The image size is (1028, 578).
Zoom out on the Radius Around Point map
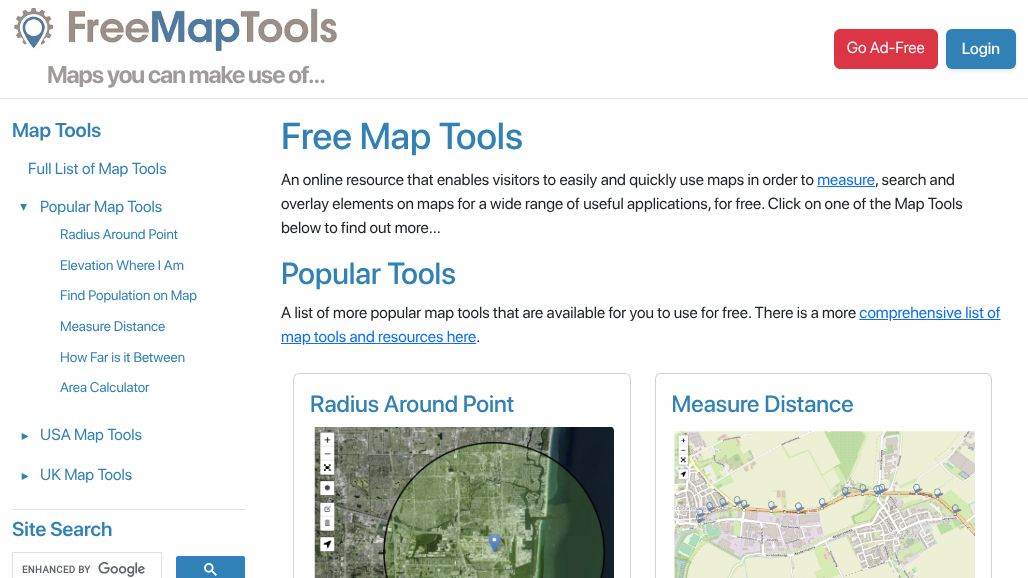326,453
